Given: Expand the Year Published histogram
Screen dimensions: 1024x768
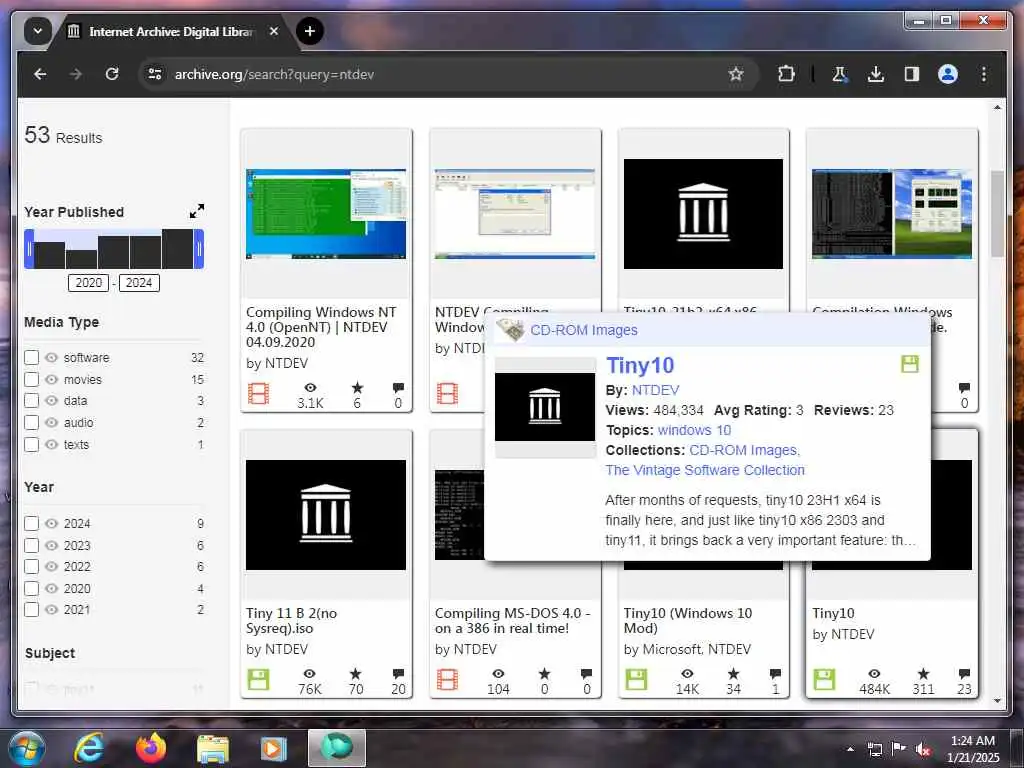Looking at the screenshot, I should (x=197, y=211).
